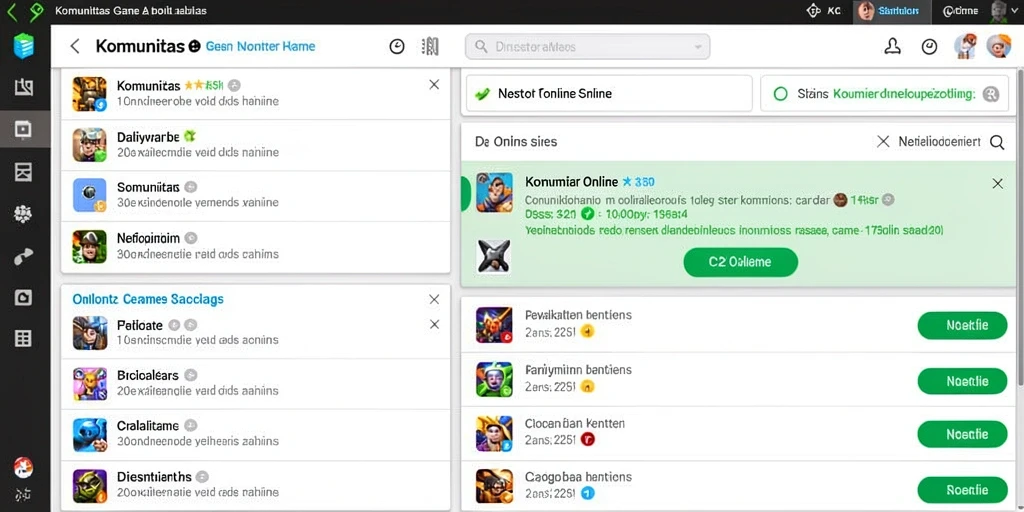Toggle the gray badge beside Somunitas
1024x512 pixels.
coord(191,187)
